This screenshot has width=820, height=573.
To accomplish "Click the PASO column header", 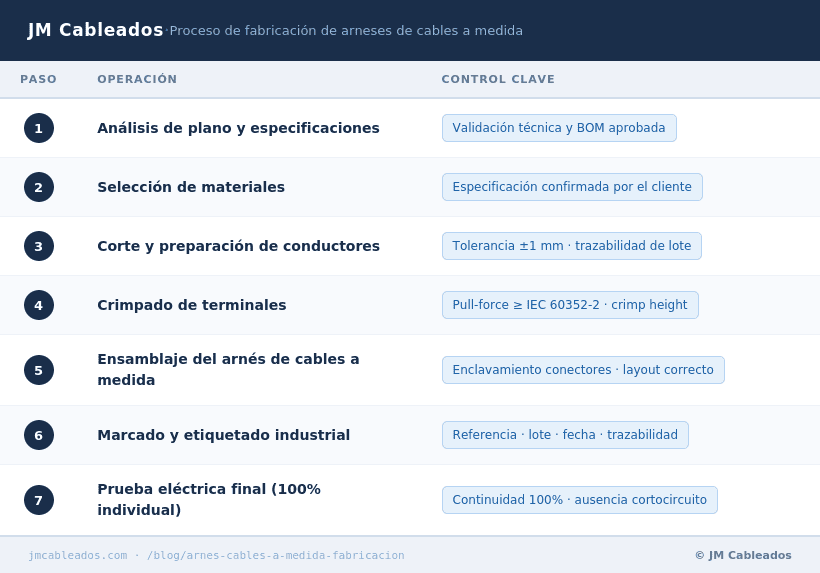I will point(38,79).
